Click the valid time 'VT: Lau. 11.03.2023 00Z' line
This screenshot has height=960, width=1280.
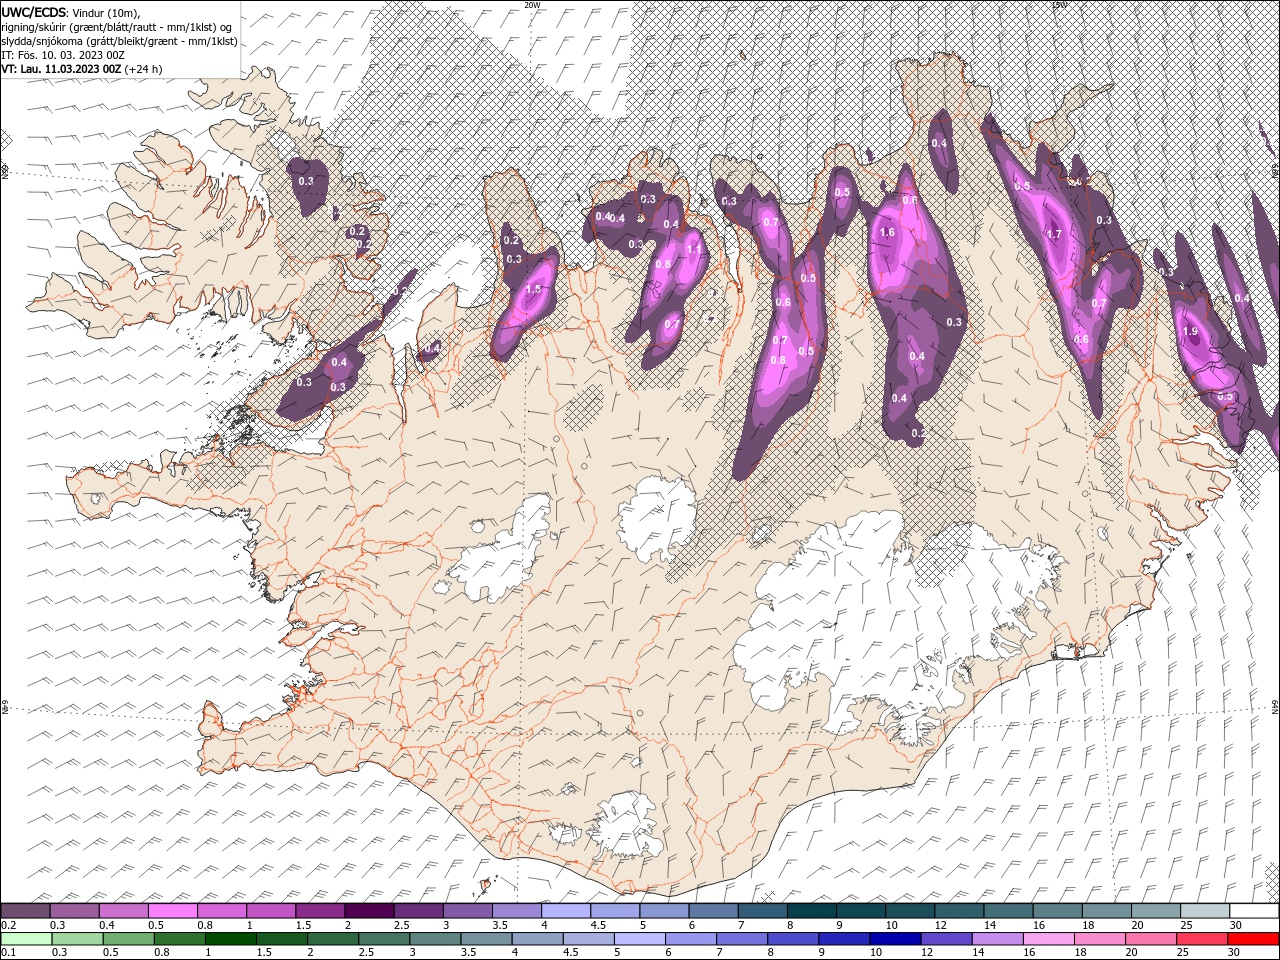coord(82,69)
